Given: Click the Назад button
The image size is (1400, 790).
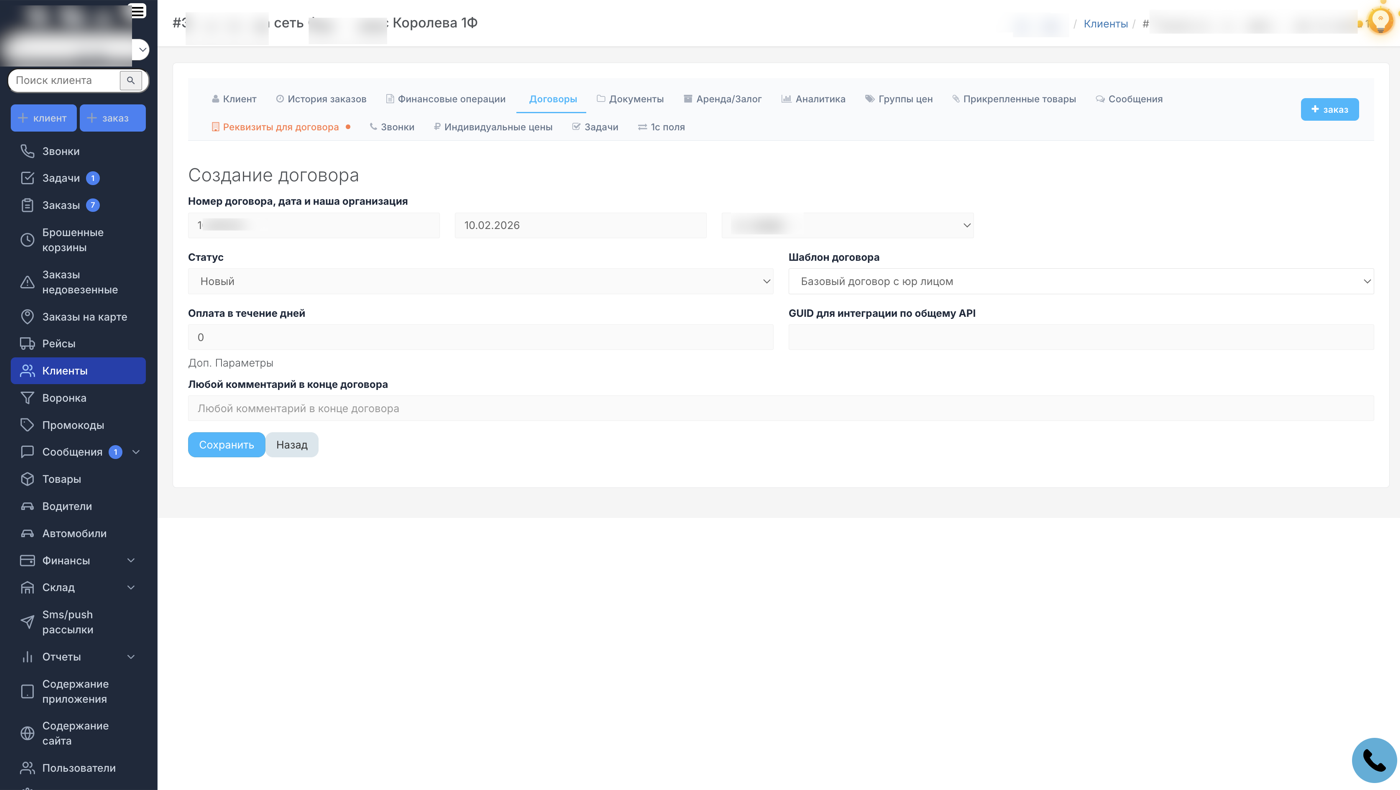Looking at the screenshot, I should [x=292, y=445].
